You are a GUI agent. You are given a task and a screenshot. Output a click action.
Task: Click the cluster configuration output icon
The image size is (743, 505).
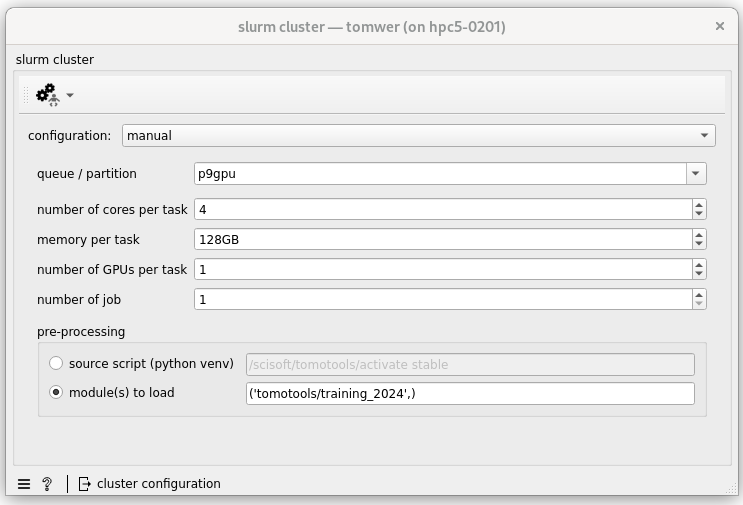point(84,484)
